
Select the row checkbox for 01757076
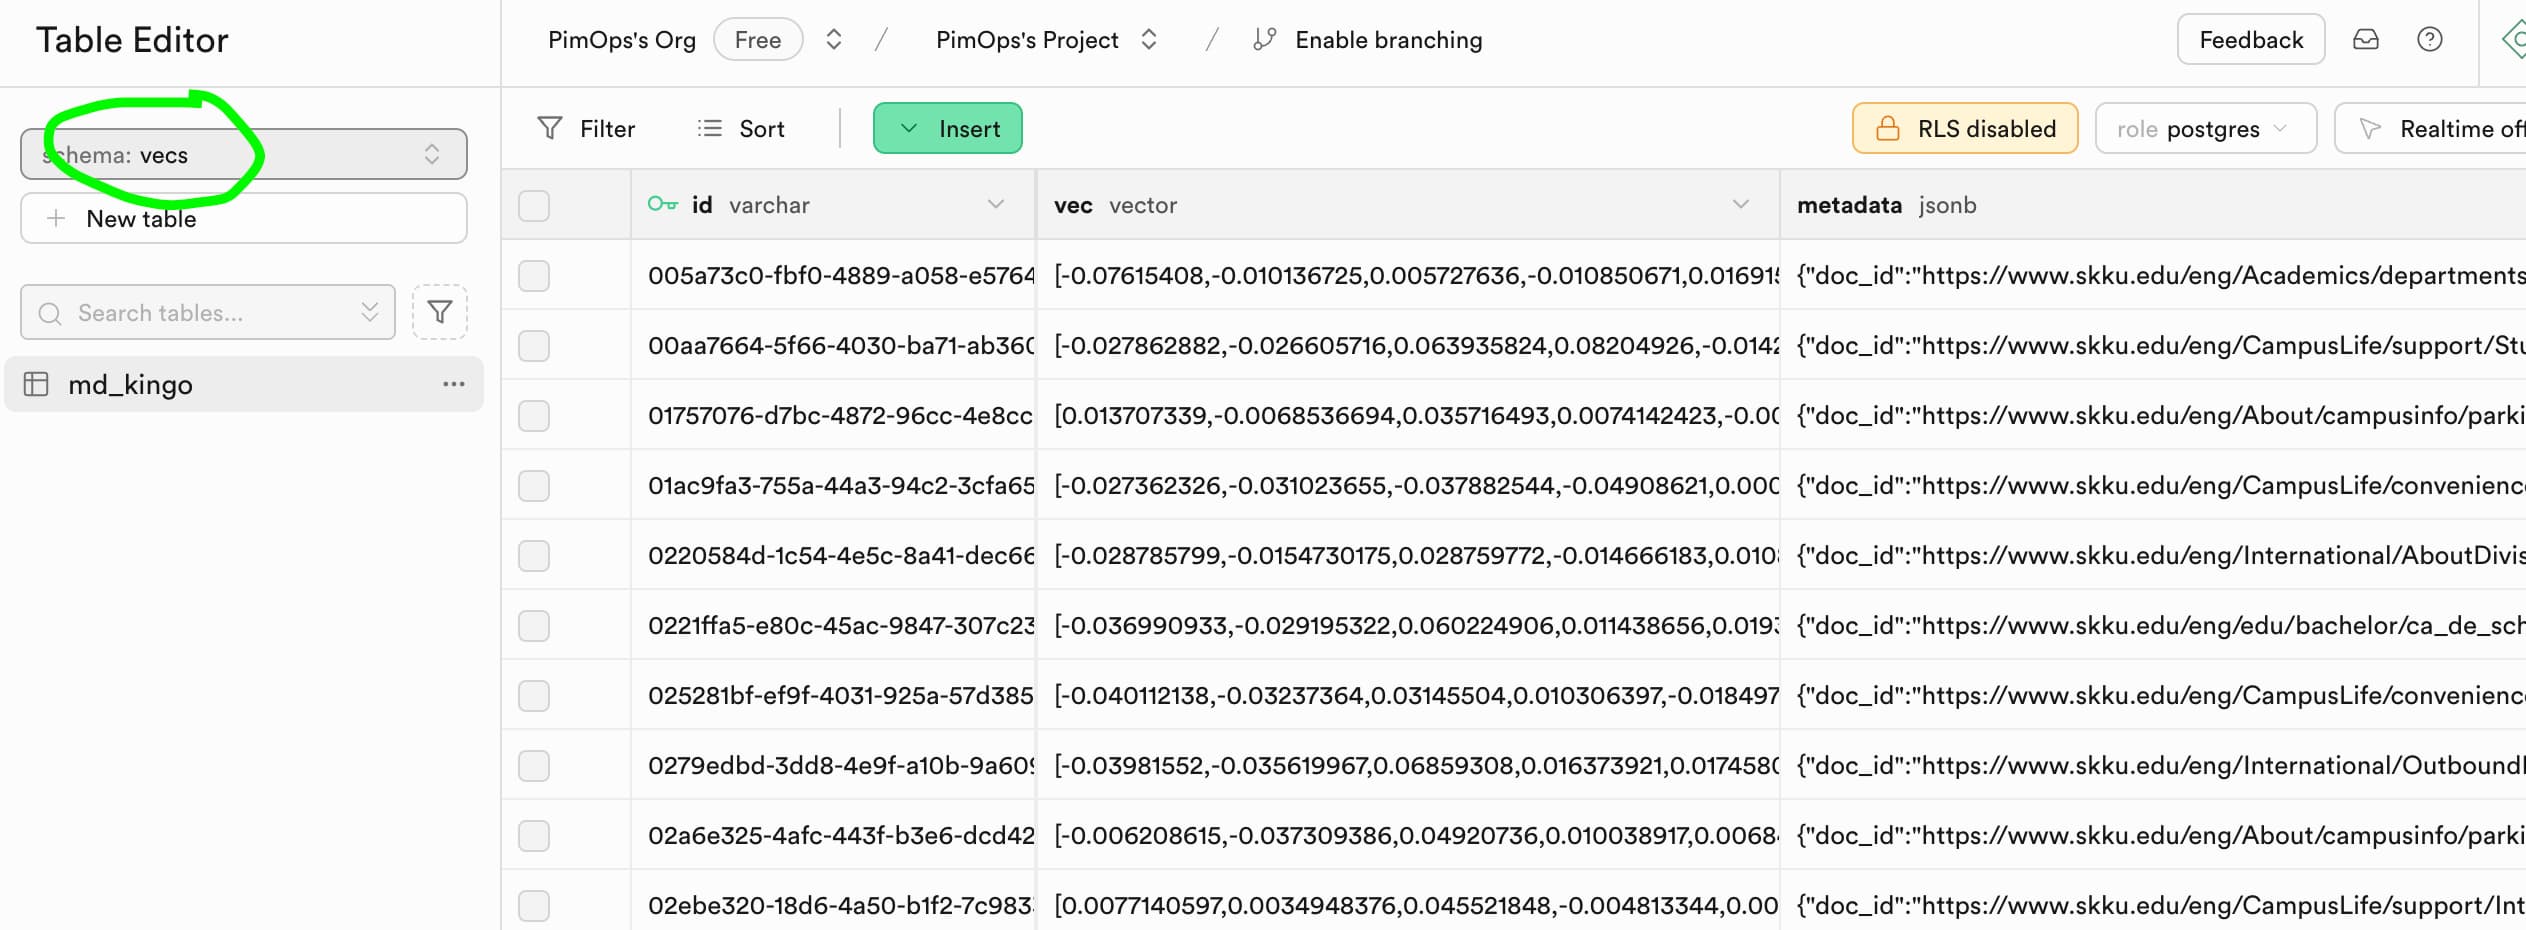[x=534, y=415]
